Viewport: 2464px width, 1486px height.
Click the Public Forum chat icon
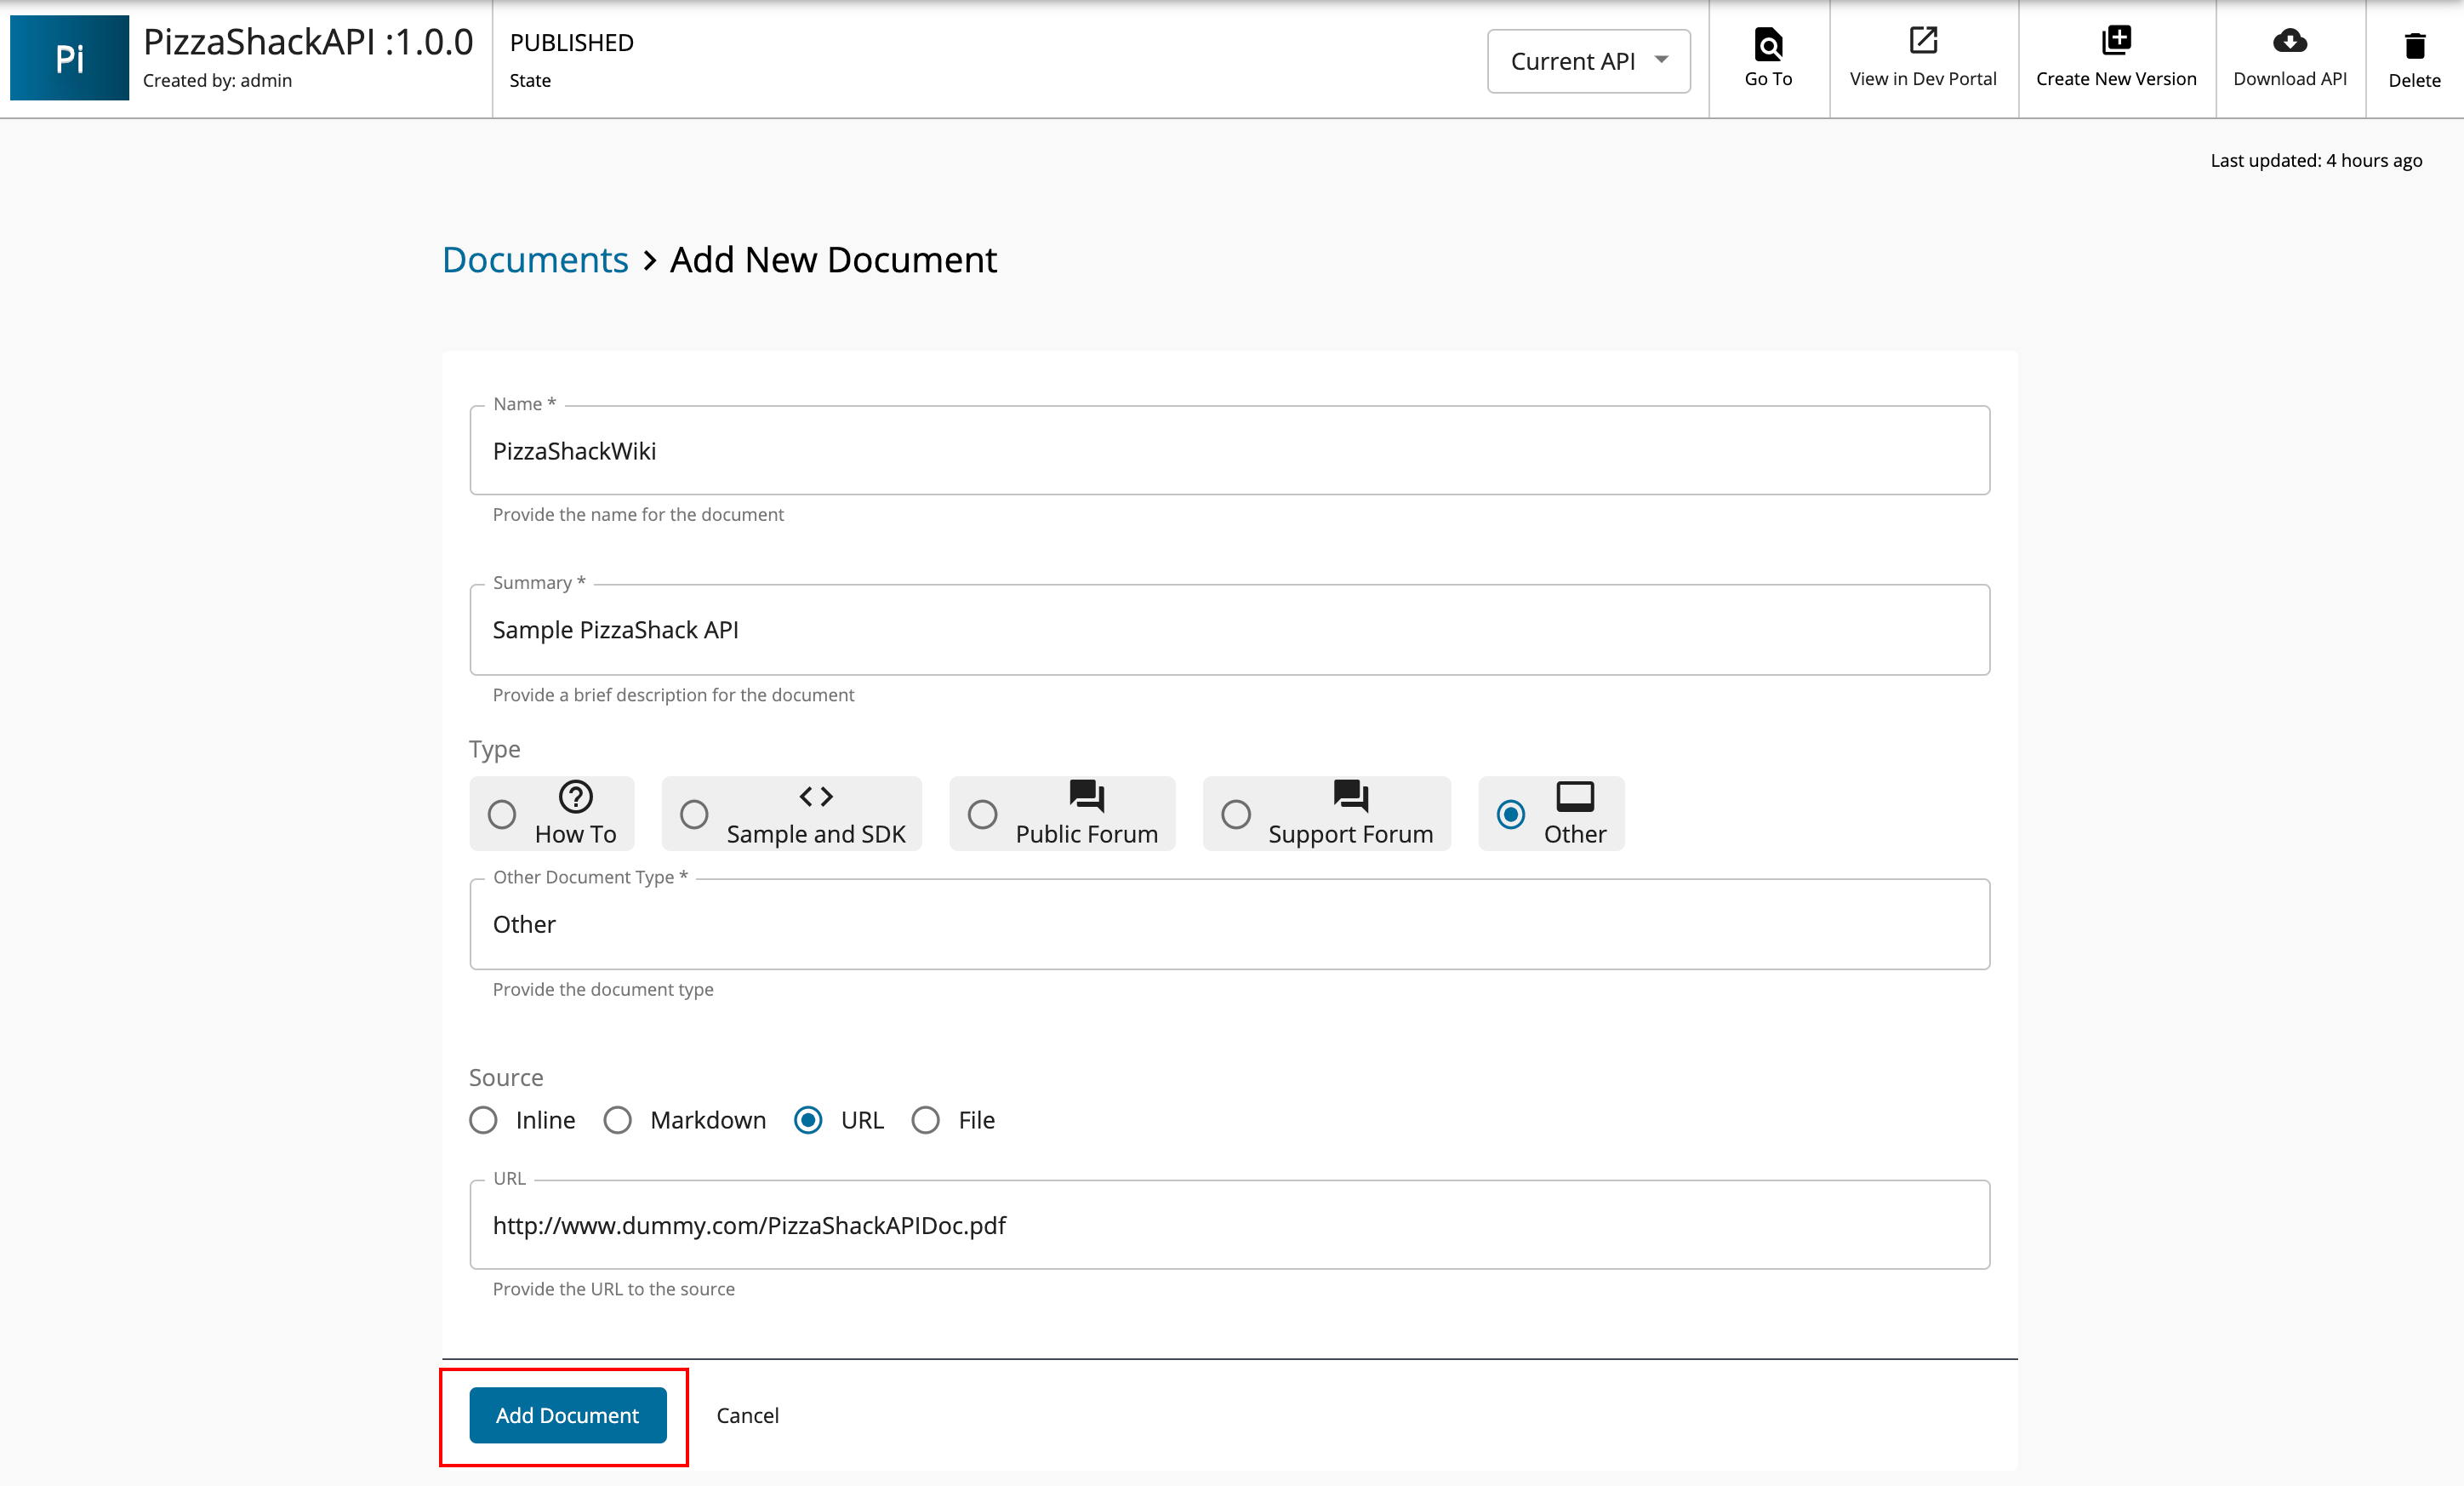pyautogui.click(x=1086, y=796)
